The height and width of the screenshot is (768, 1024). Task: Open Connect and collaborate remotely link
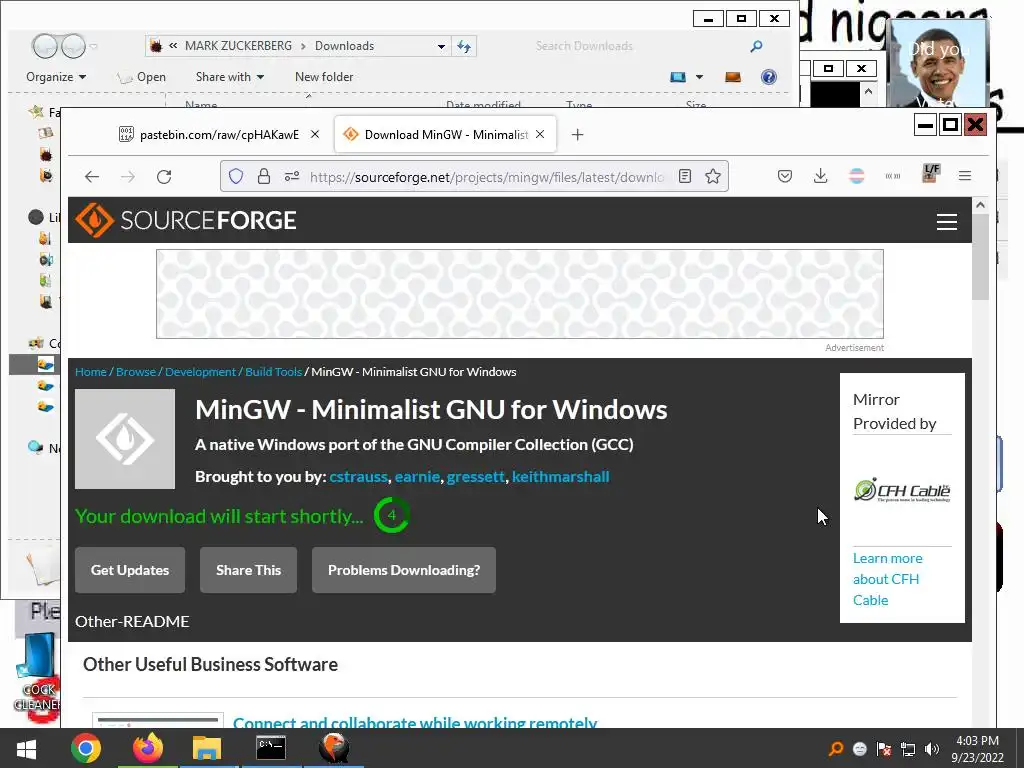415,722
